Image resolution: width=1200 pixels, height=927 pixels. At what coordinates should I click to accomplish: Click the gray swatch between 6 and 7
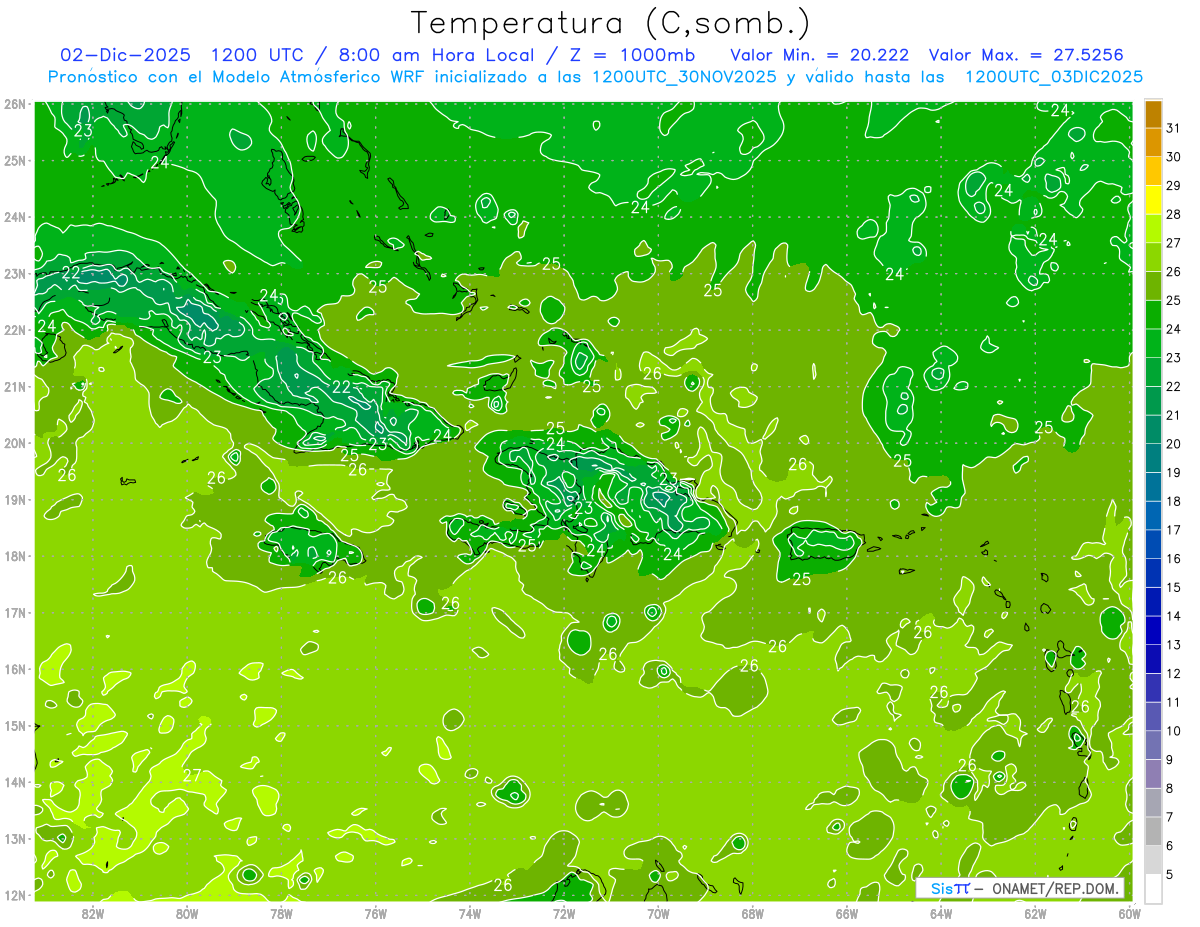[1153, 831]
